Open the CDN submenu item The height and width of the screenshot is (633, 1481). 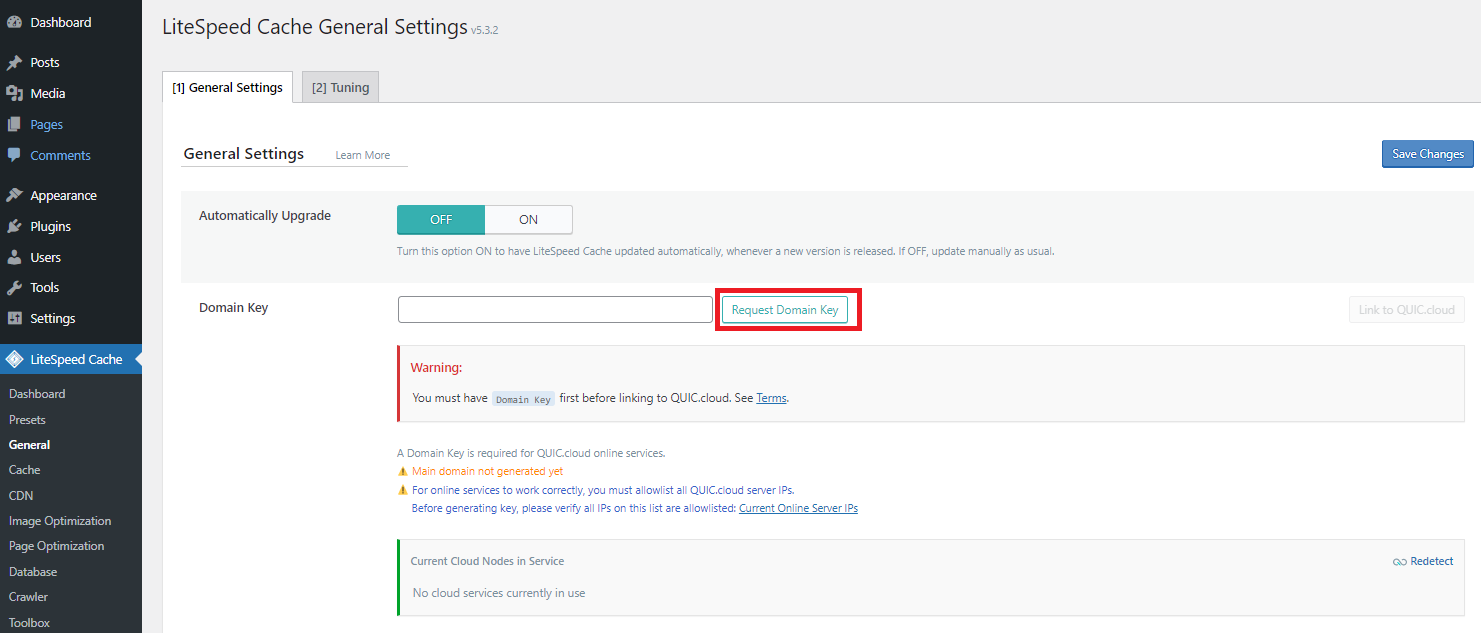(21, 495)
